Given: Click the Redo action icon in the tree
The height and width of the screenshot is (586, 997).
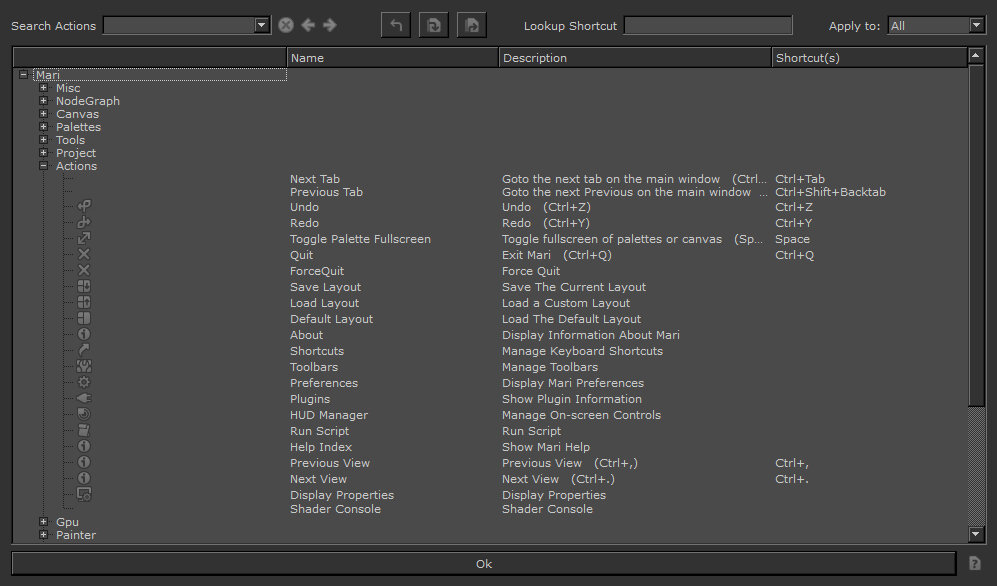Looking at the screenshot, I should pos(84,223).
